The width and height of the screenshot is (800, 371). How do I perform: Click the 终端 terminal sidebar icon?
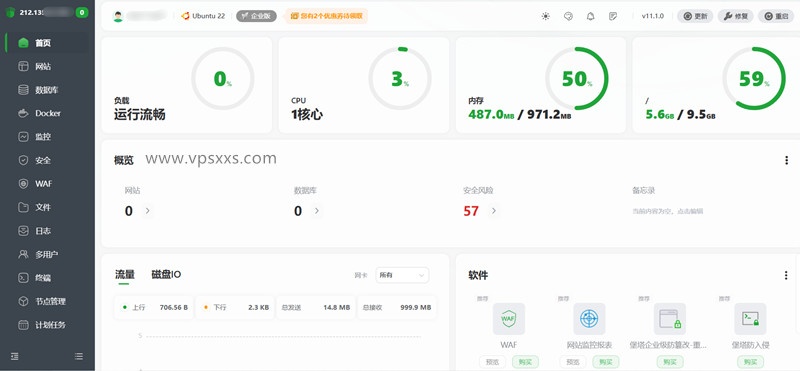click(x=23, y=278)
